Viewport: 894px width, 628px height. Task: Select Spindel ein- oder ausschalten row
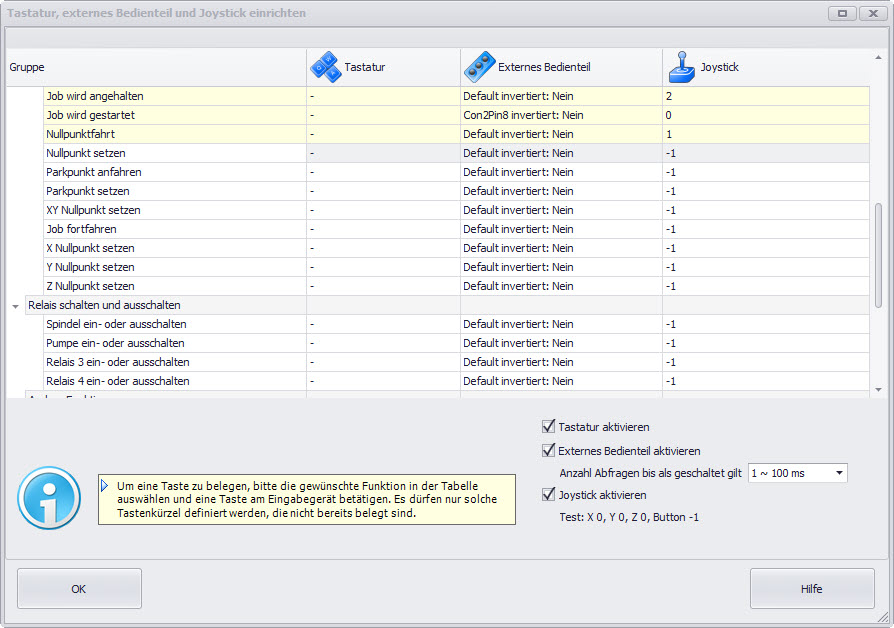(x=116, y=324)
